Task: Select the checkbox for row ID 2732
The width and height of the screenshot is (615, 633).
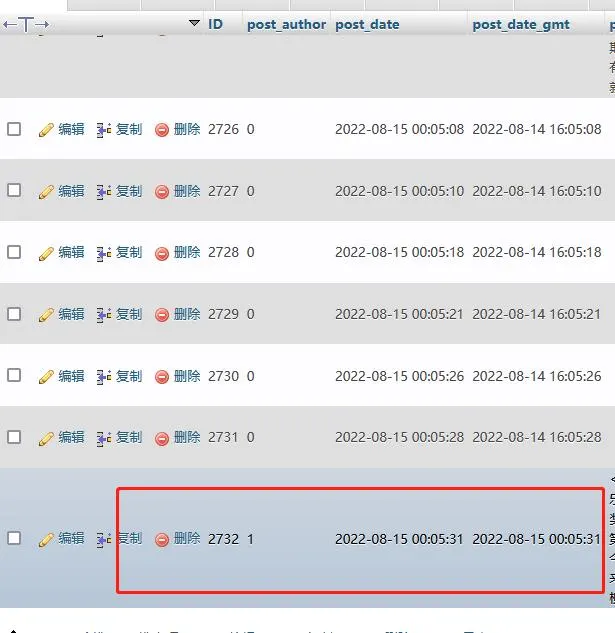Action: [14, 538]
